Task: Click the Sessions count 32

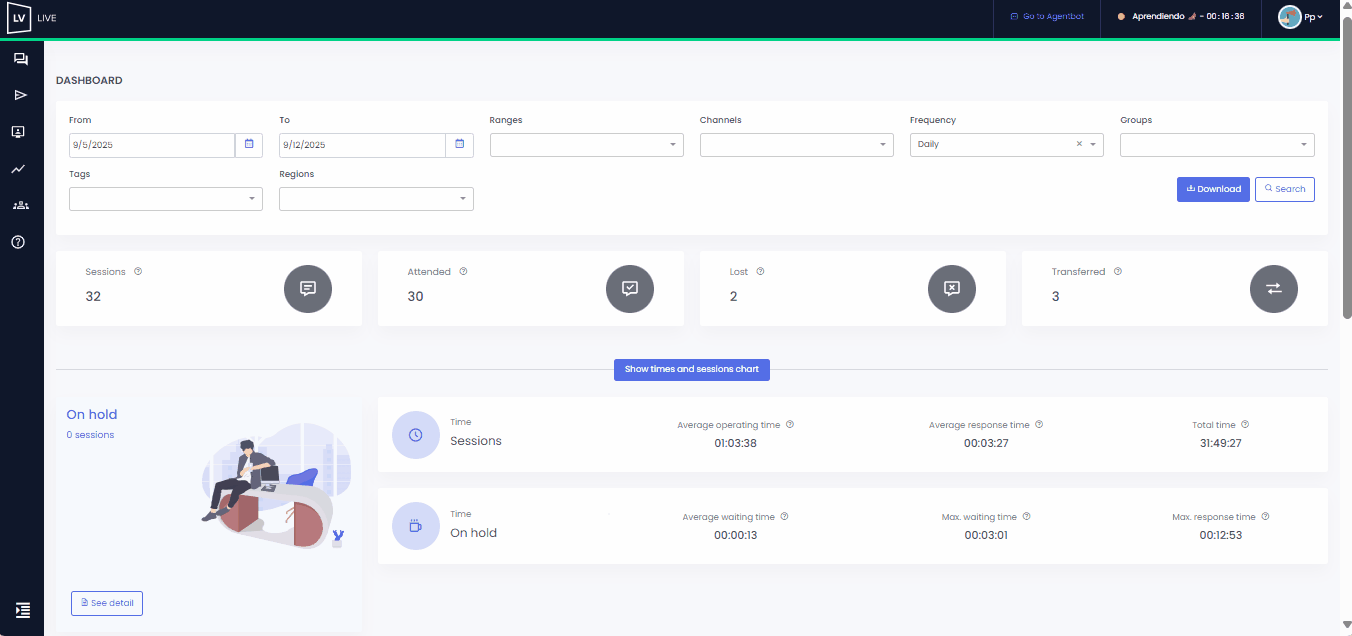Action: point(93,297)
